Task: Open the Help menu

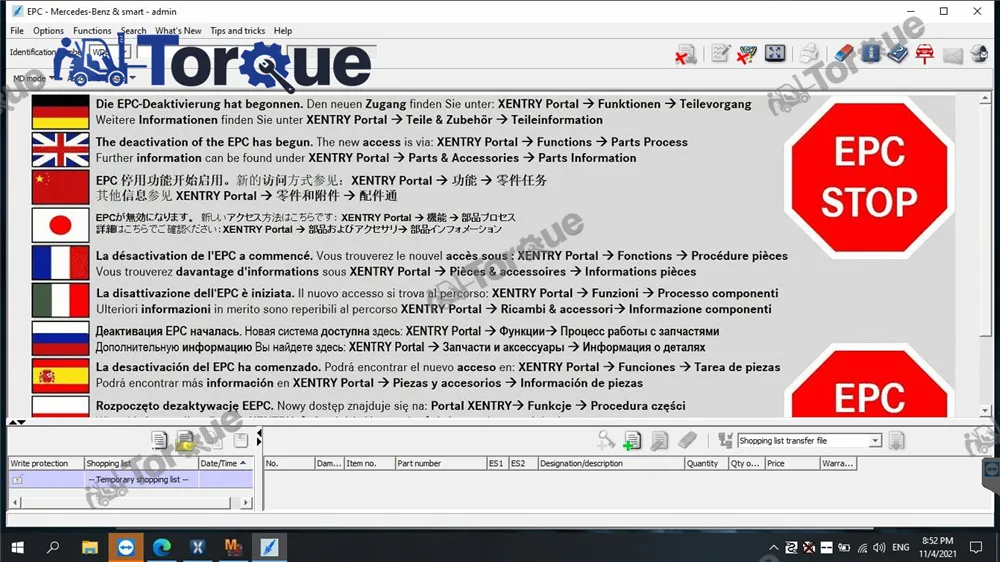Action: [283, 31]
